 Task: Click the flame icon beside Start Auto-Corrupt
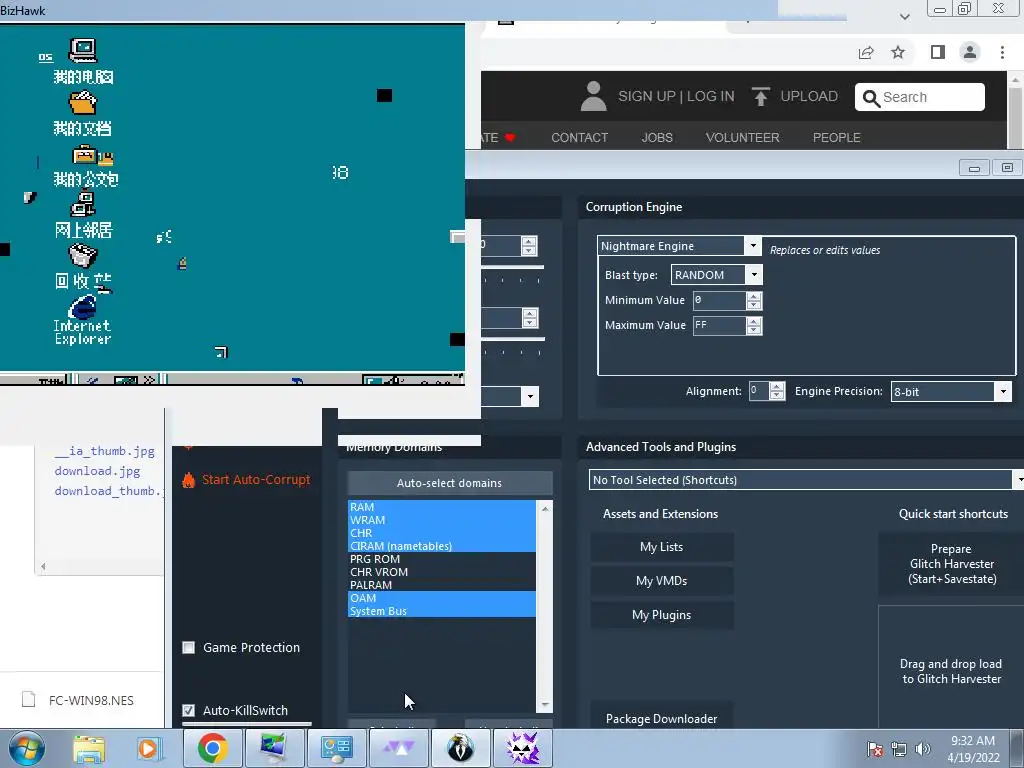coord(188,480)
